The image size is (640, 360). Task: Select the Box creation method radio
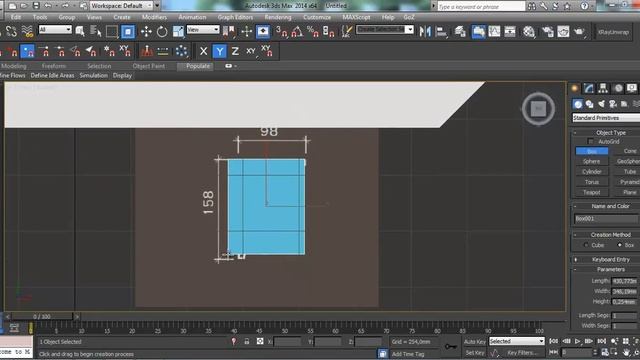click(x=620, y=245)
